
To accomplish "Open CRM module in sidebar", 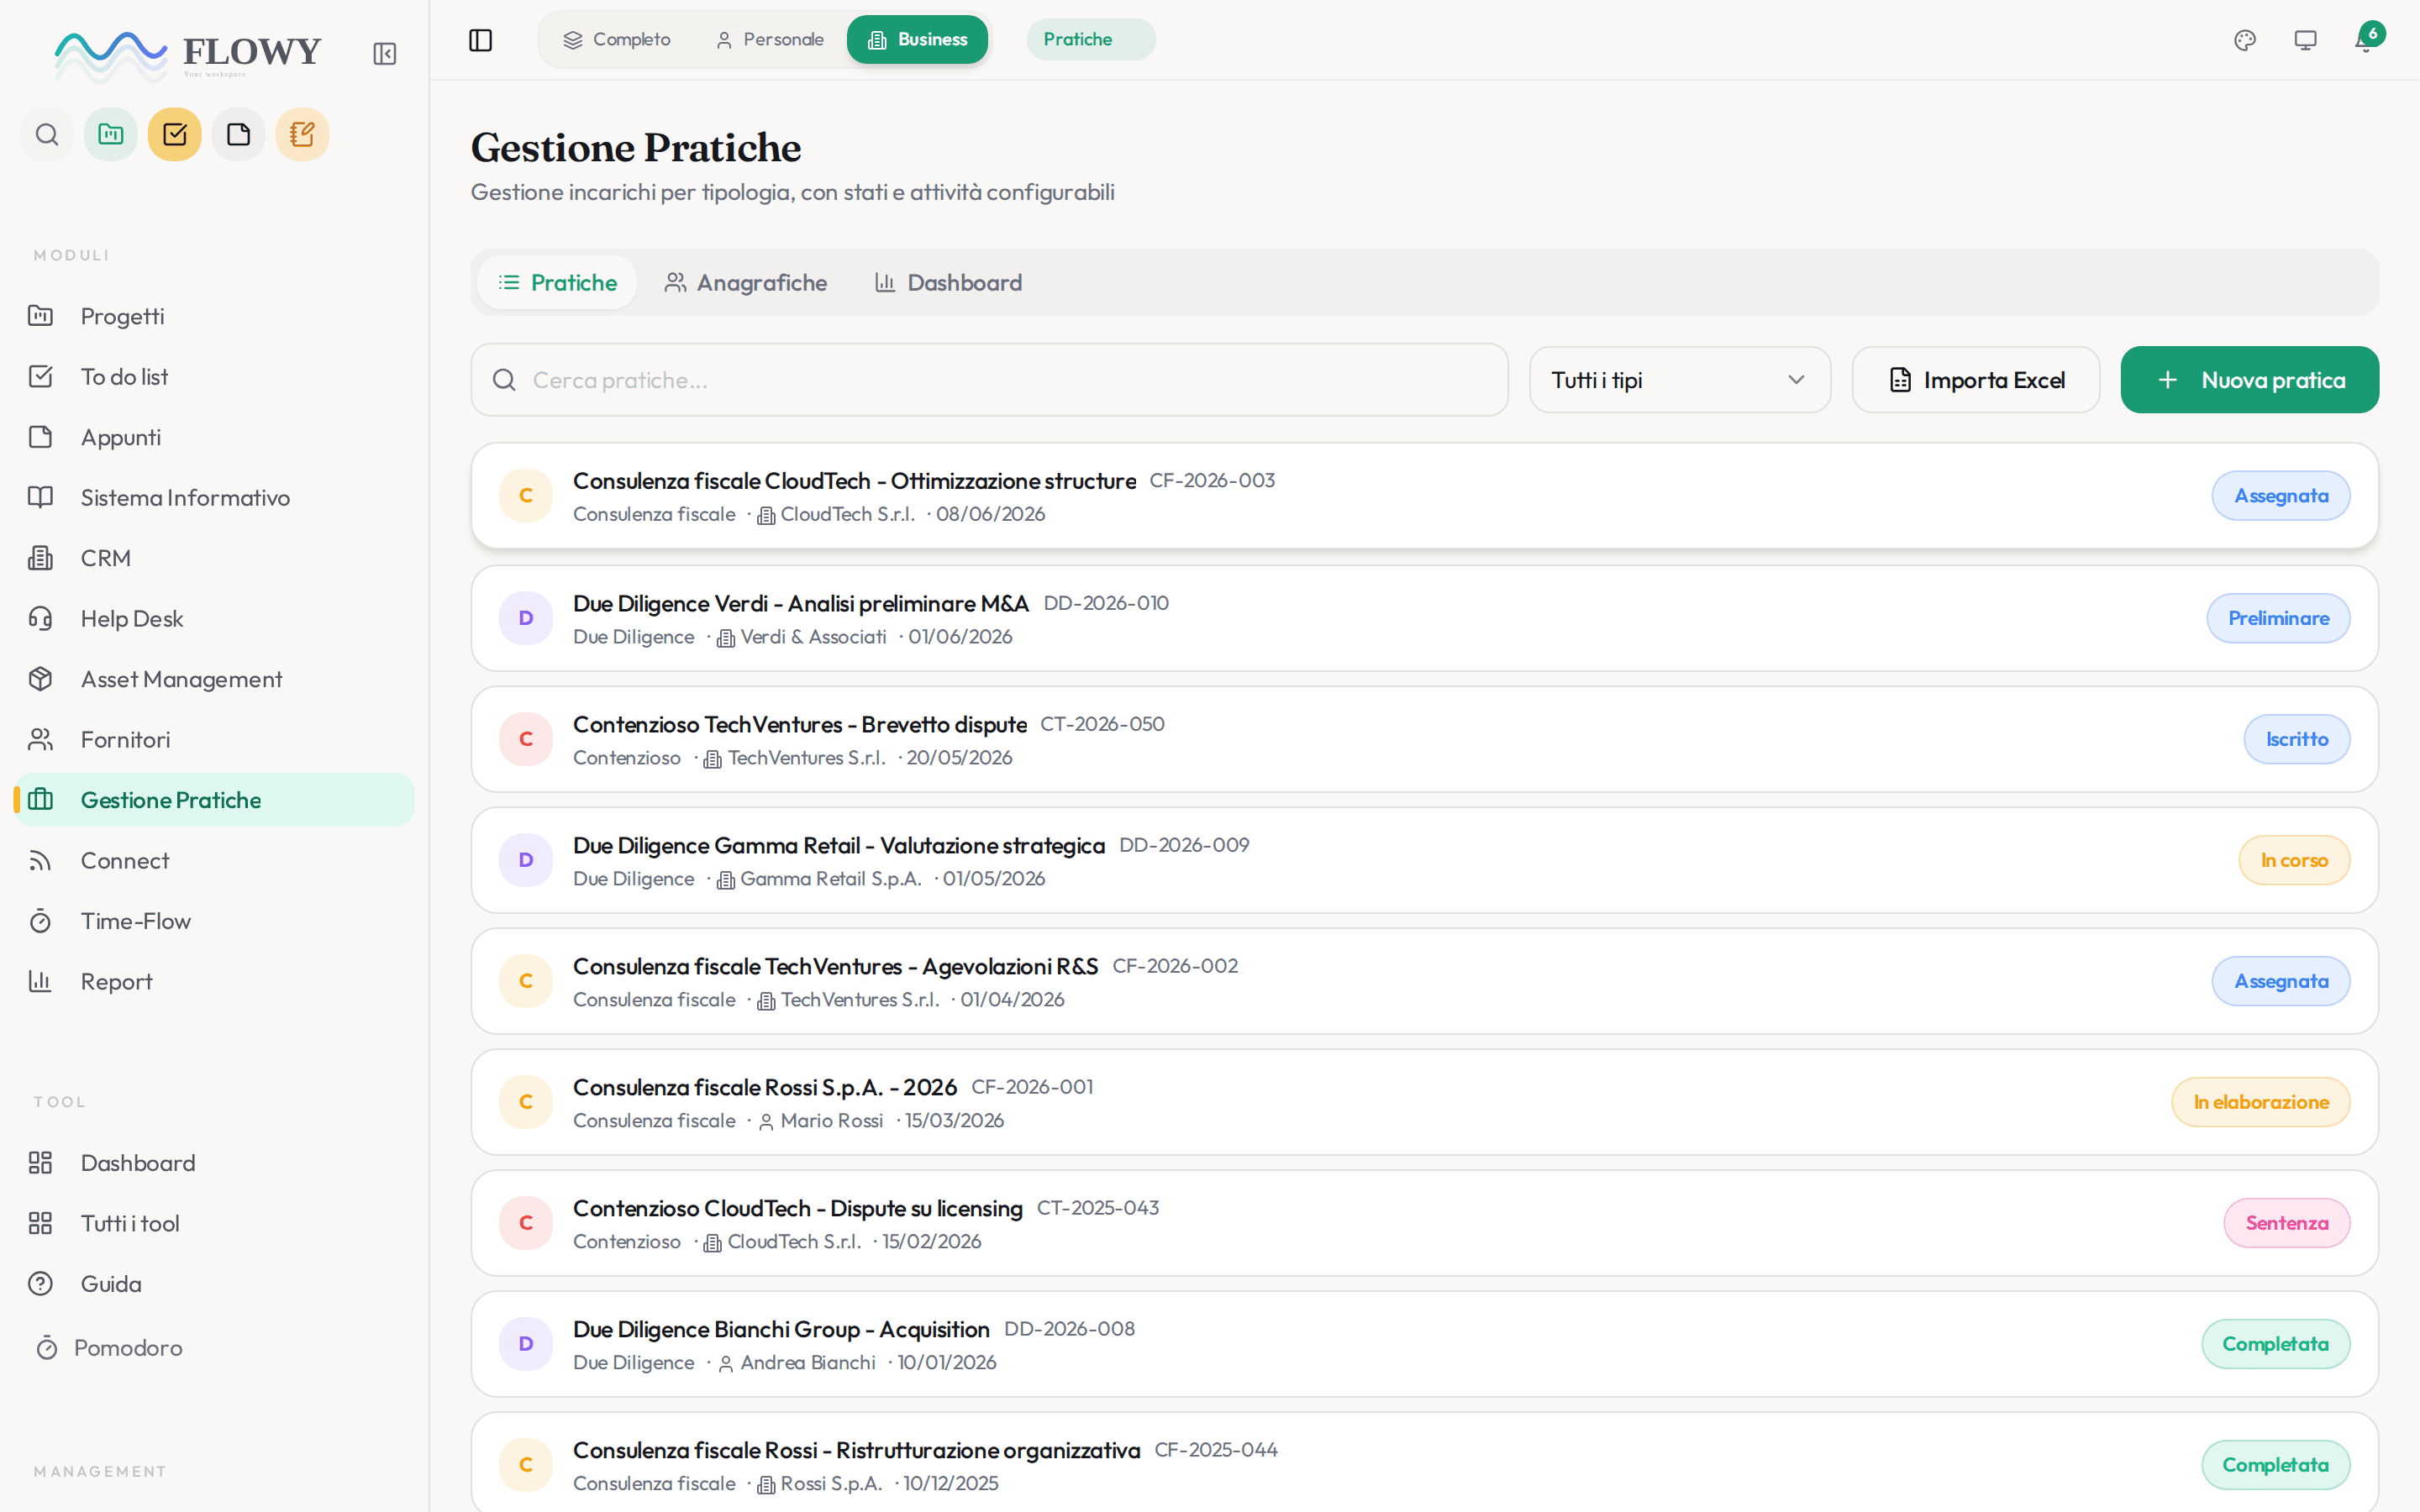I will point(214,558).
